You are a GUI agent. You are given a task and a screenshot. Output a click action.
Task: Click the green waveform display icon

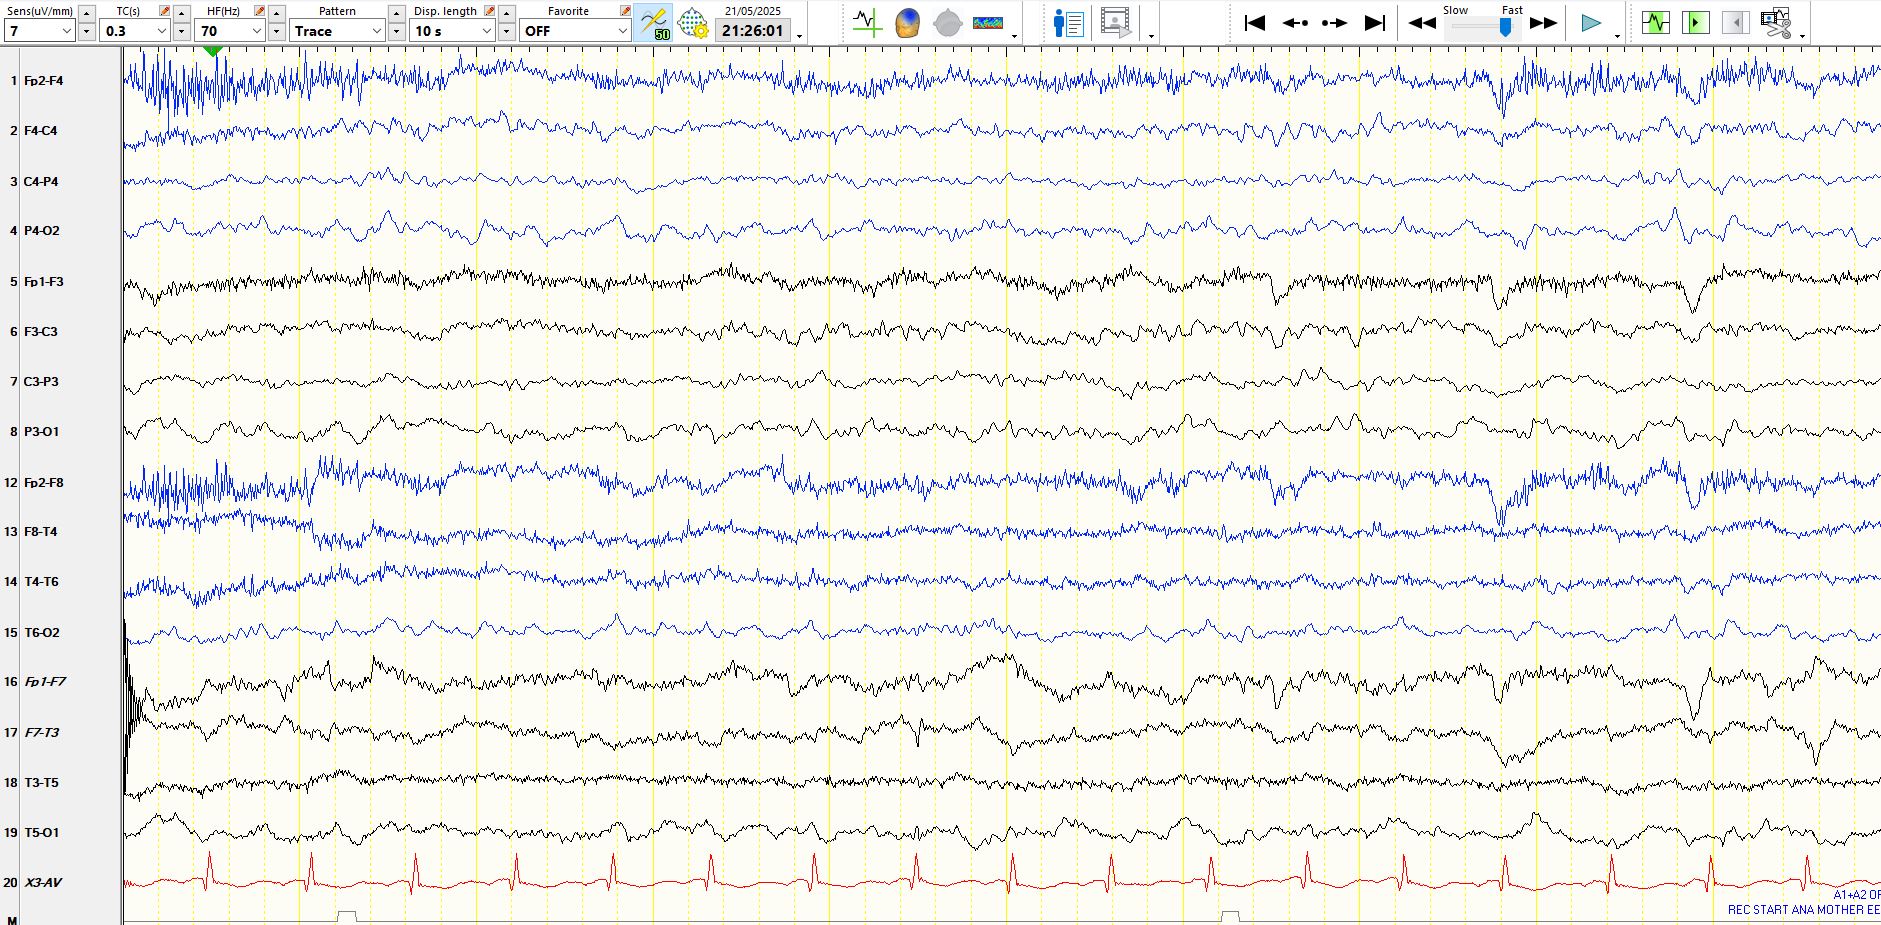1656,22
